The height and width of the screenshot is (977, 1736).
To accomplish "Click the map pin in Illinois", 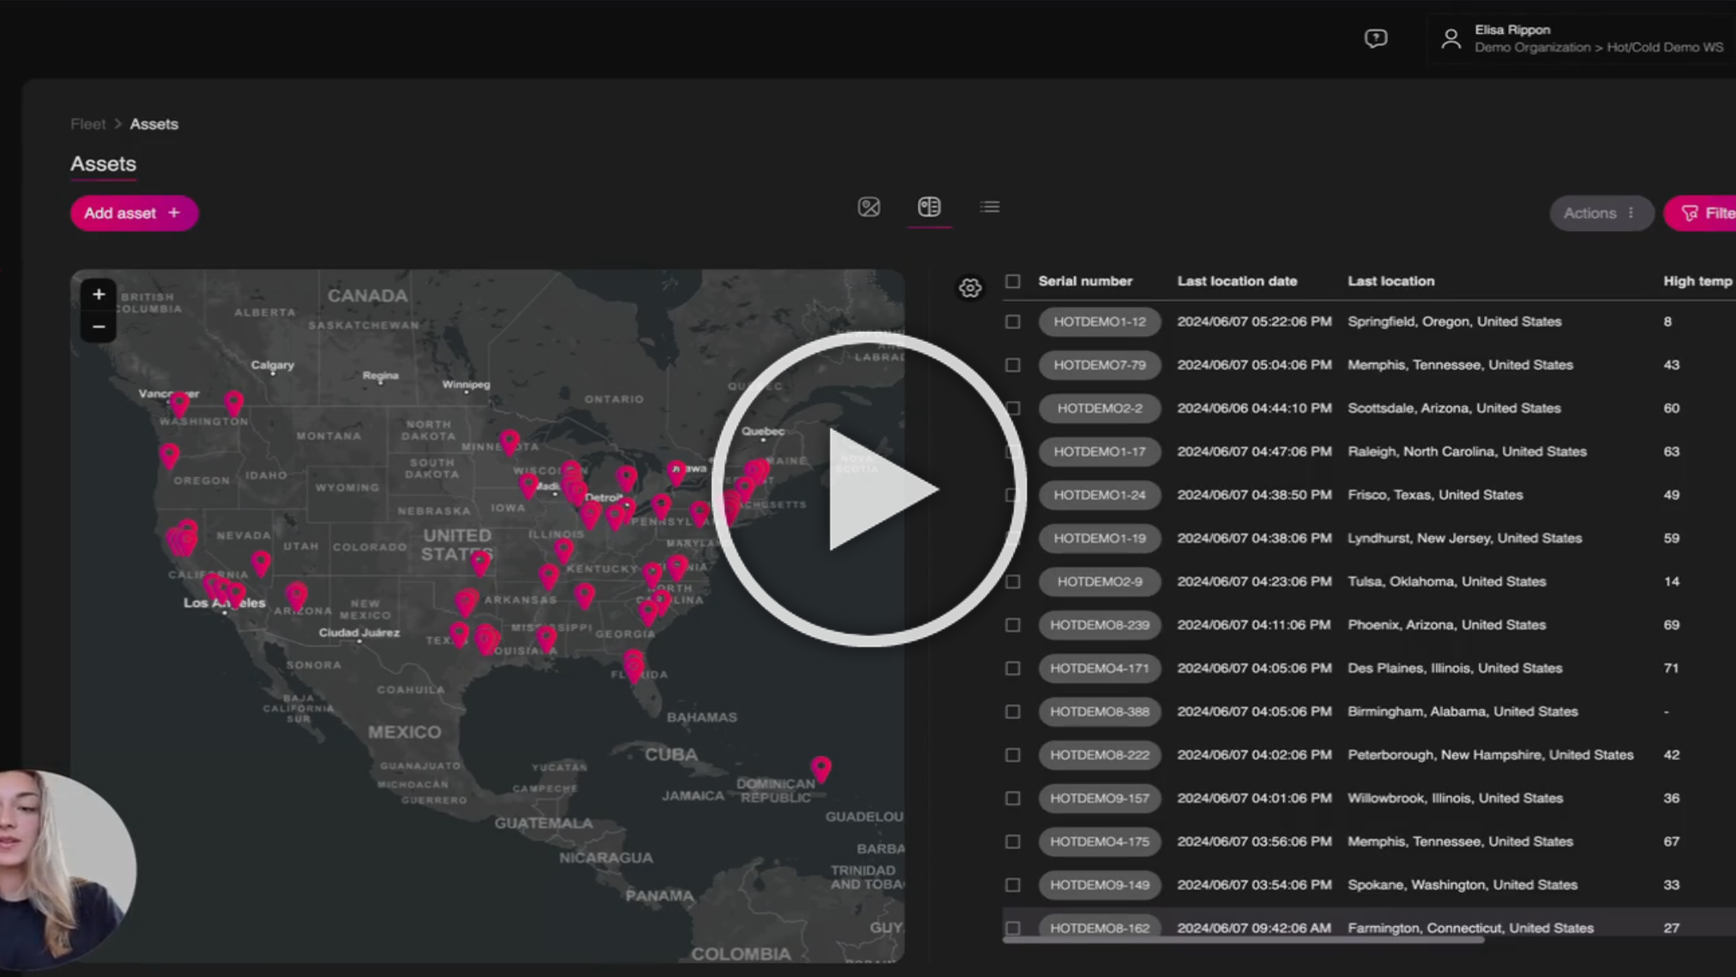I will [564, 551].
